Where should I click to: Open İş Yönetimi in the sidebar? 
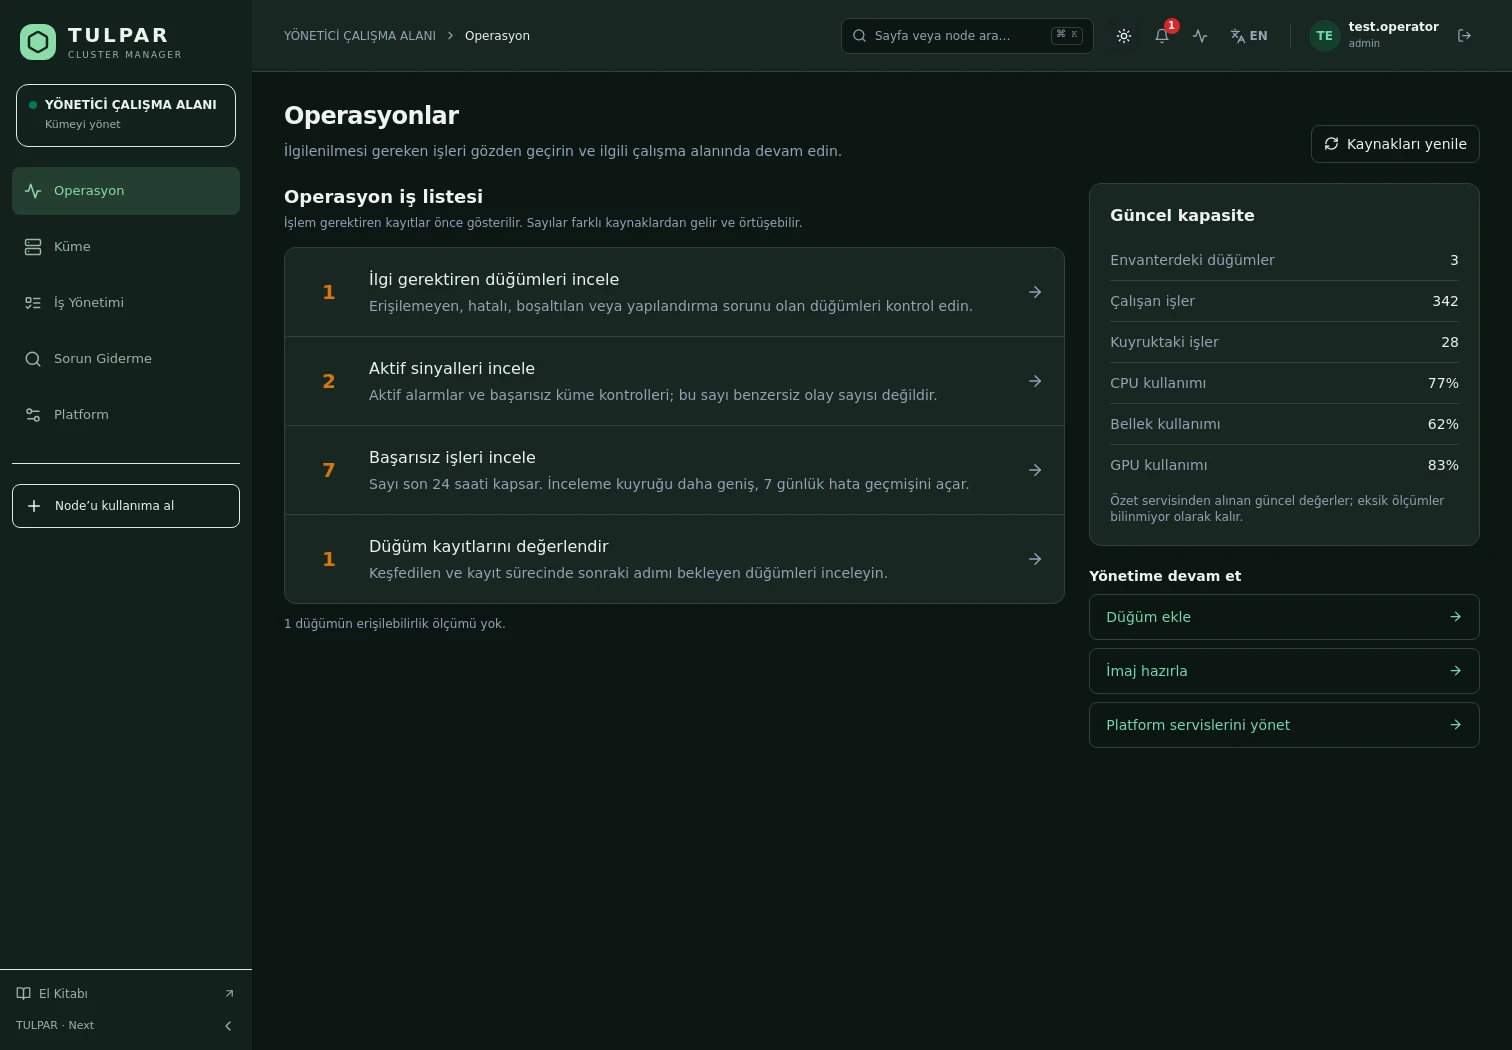(x=126, y=303)
